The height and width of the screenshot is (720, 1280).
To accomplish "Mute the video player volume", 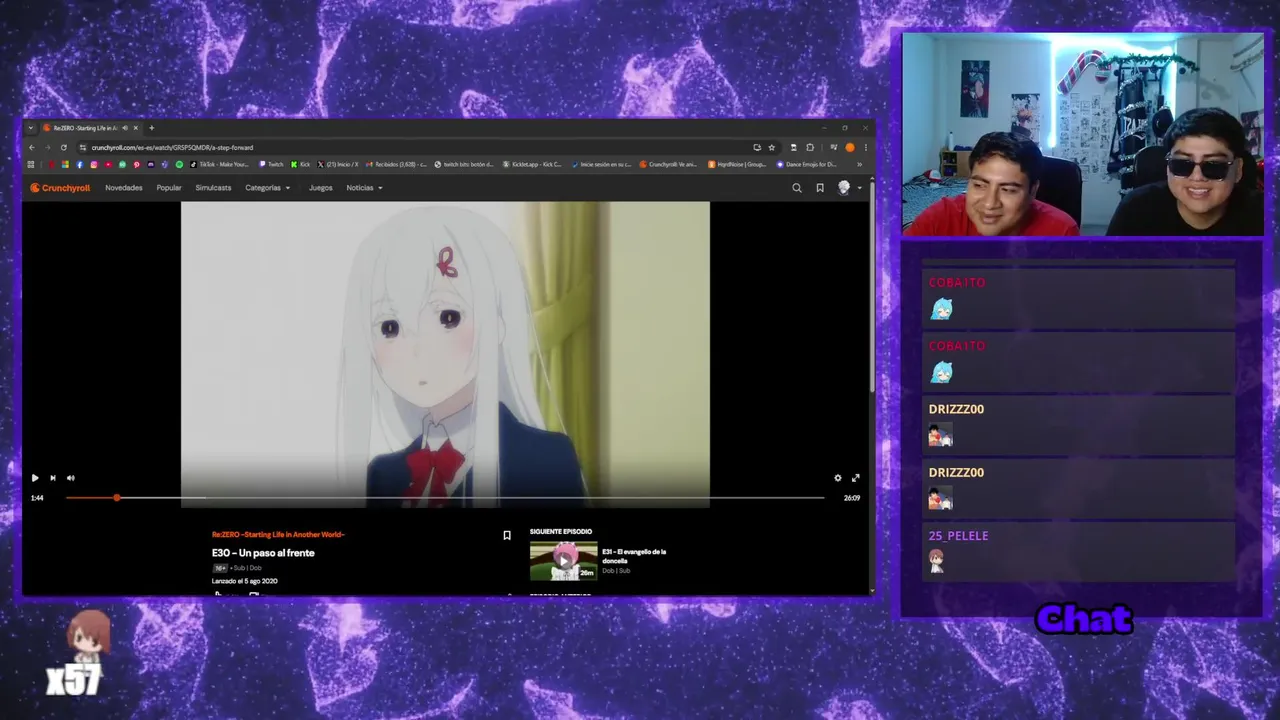I will tap(70, 478).
